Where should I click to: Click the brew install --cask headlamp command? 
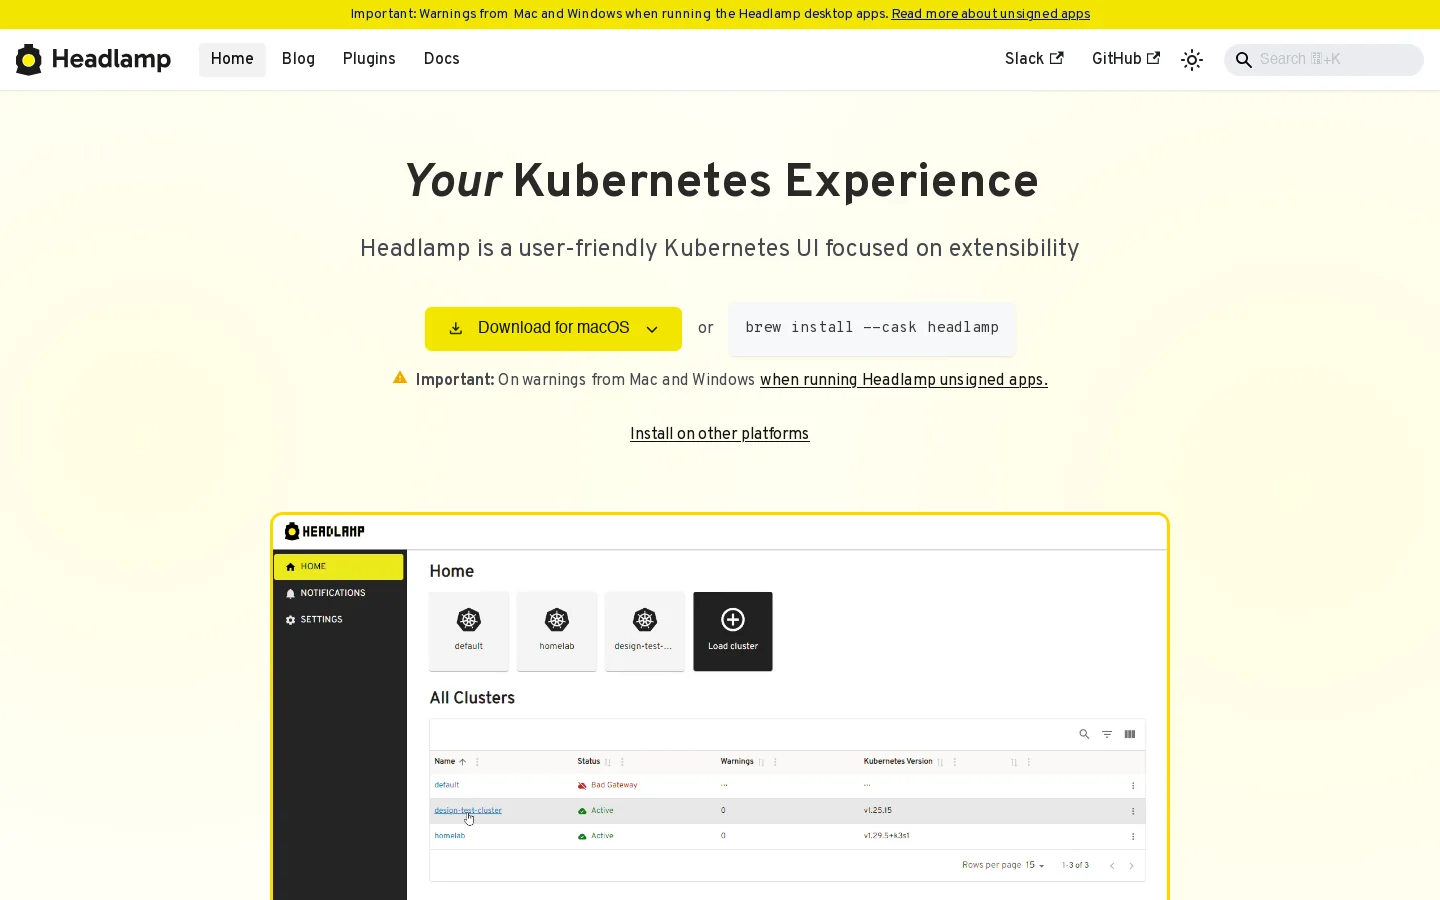click(x=872, y=328)
